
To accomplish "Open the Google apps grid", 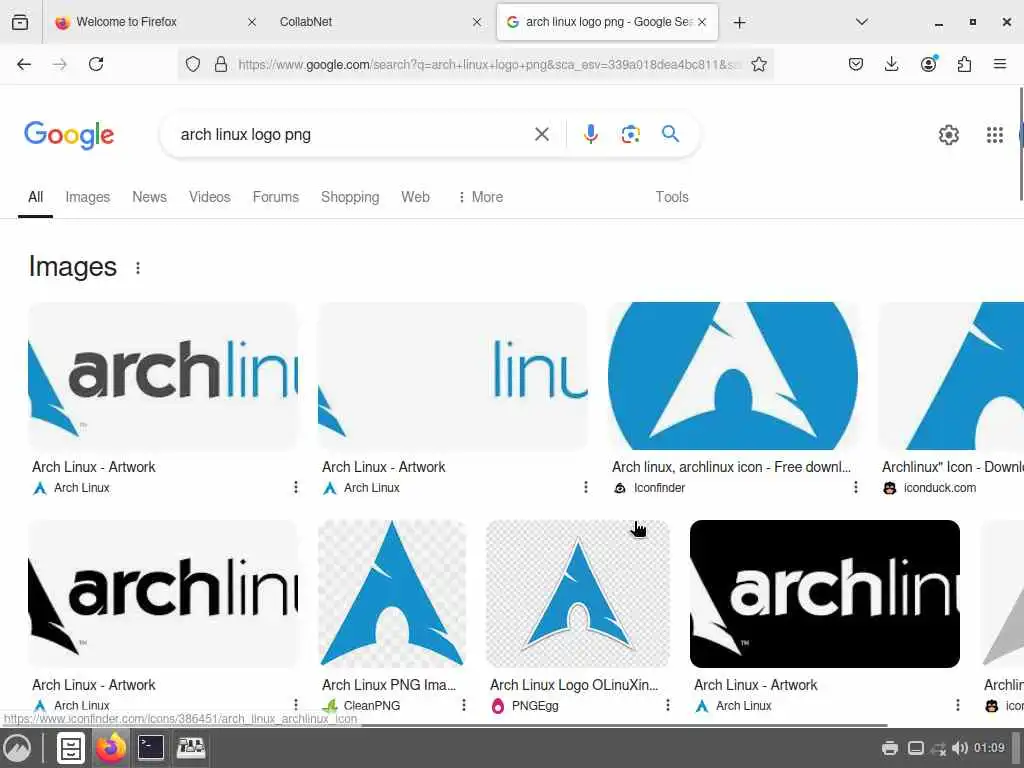I will pos(995,135).
